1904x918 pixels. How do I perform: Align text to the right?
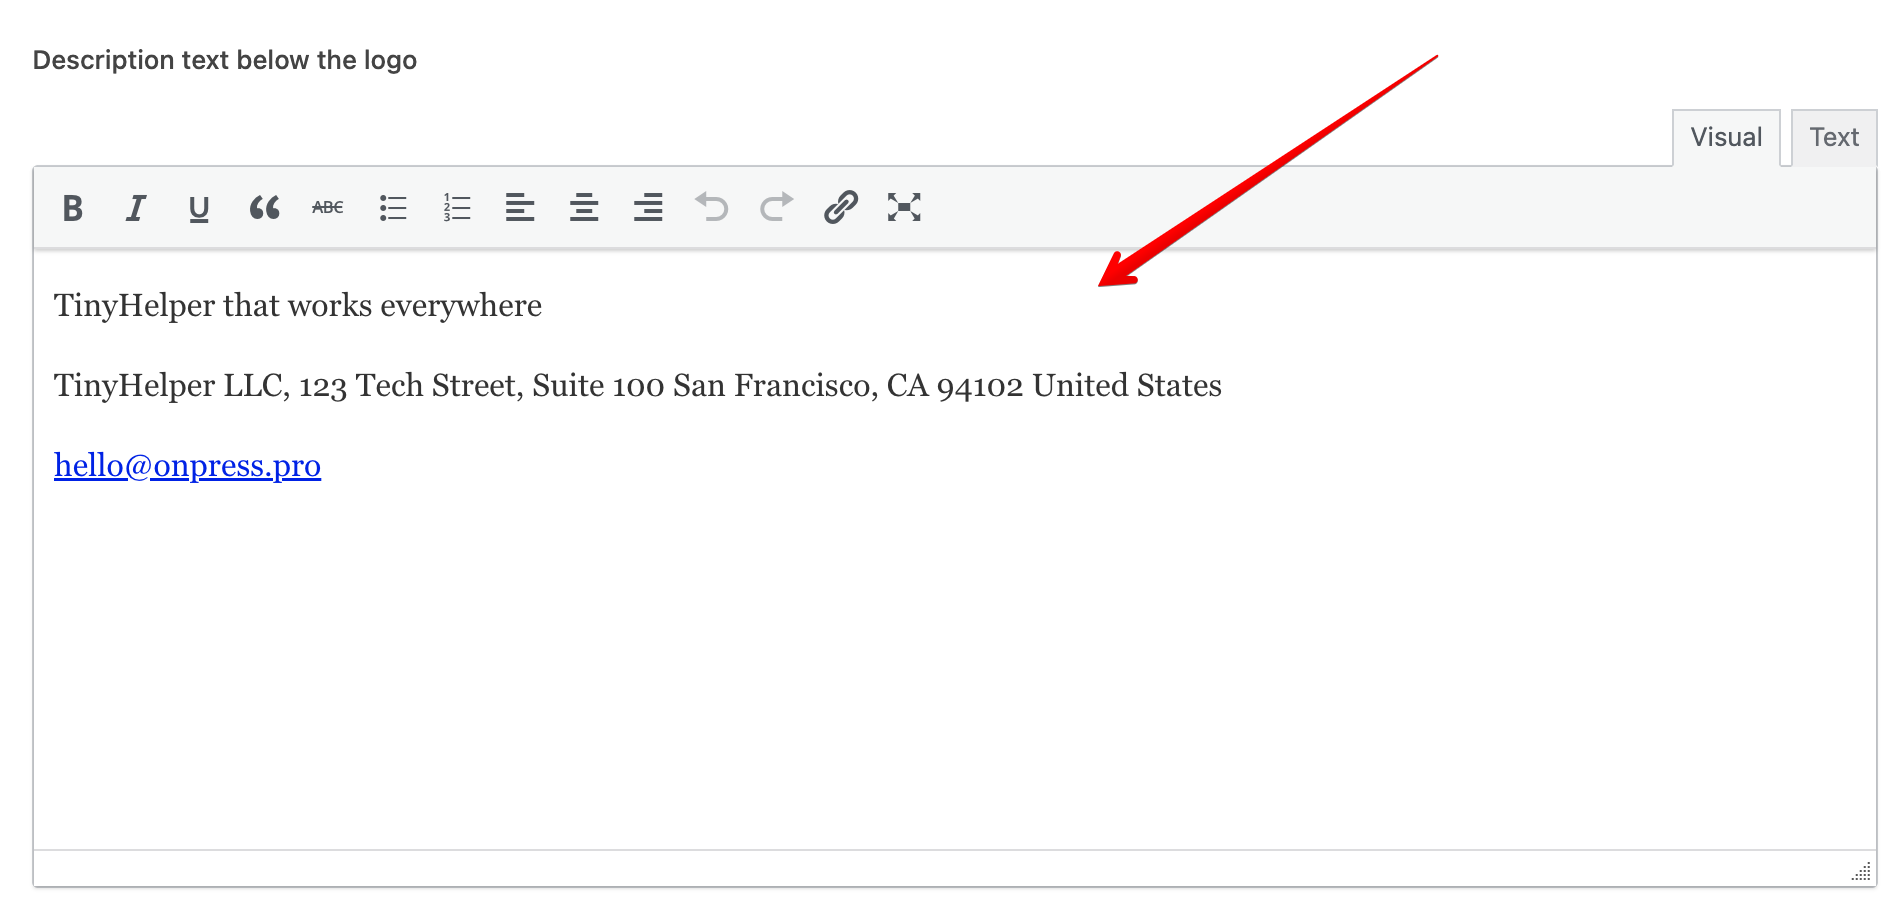click(x=648, y=208)
